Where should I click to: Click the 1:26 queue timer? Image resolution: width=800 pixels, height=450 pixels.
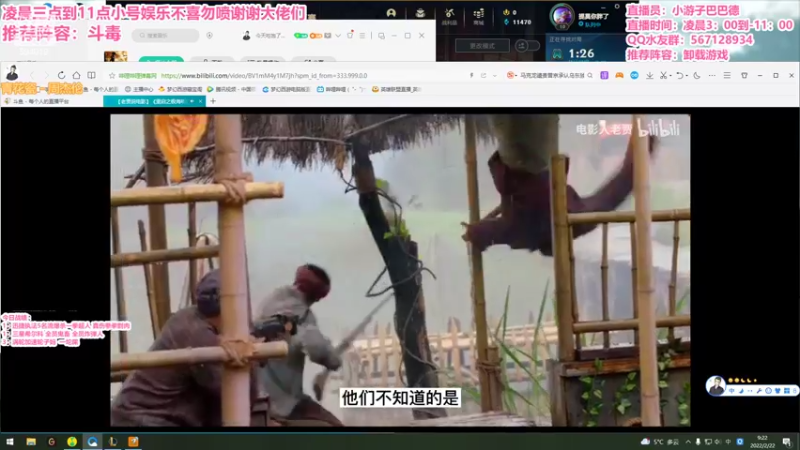(581, 54)
